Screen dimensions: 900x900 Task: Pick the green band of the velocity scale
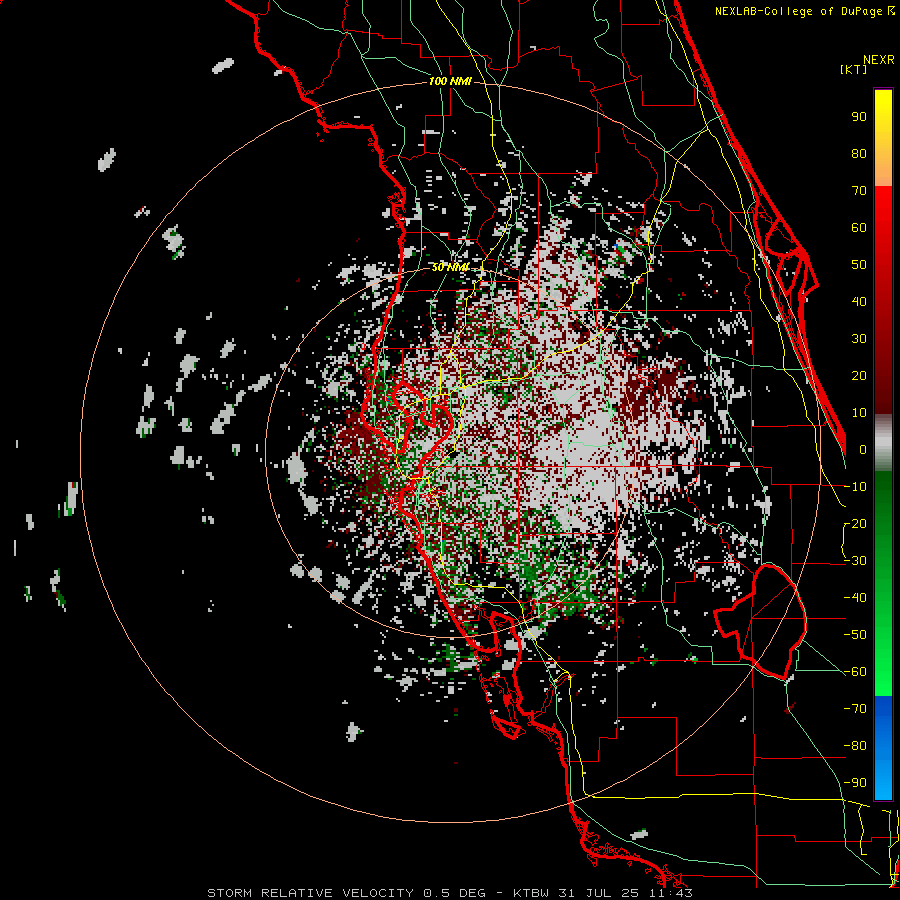tap(883, 584)
